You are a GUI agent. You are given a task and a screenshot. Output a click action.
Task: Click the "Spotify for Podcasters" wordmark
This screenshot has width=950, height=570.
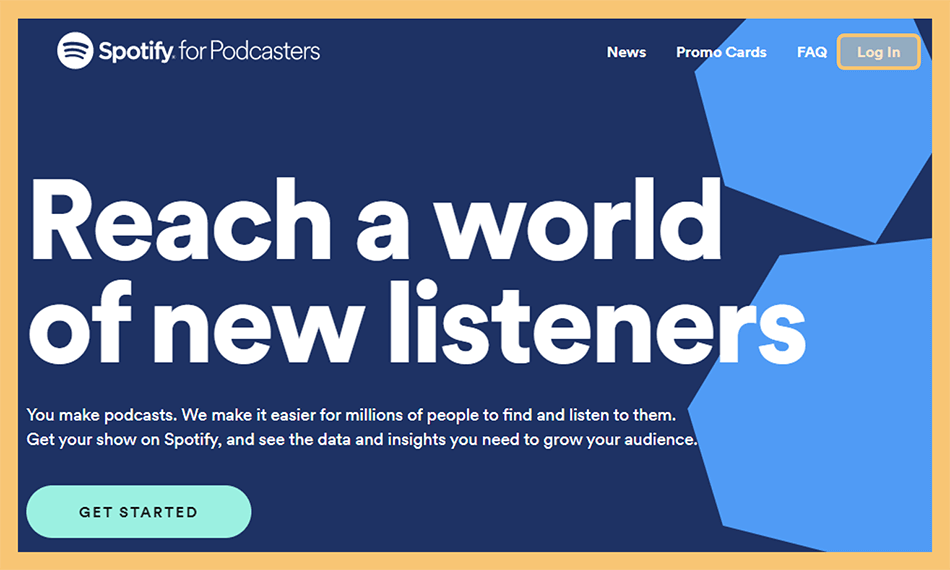pyautogui.click(x=209, y=51)
